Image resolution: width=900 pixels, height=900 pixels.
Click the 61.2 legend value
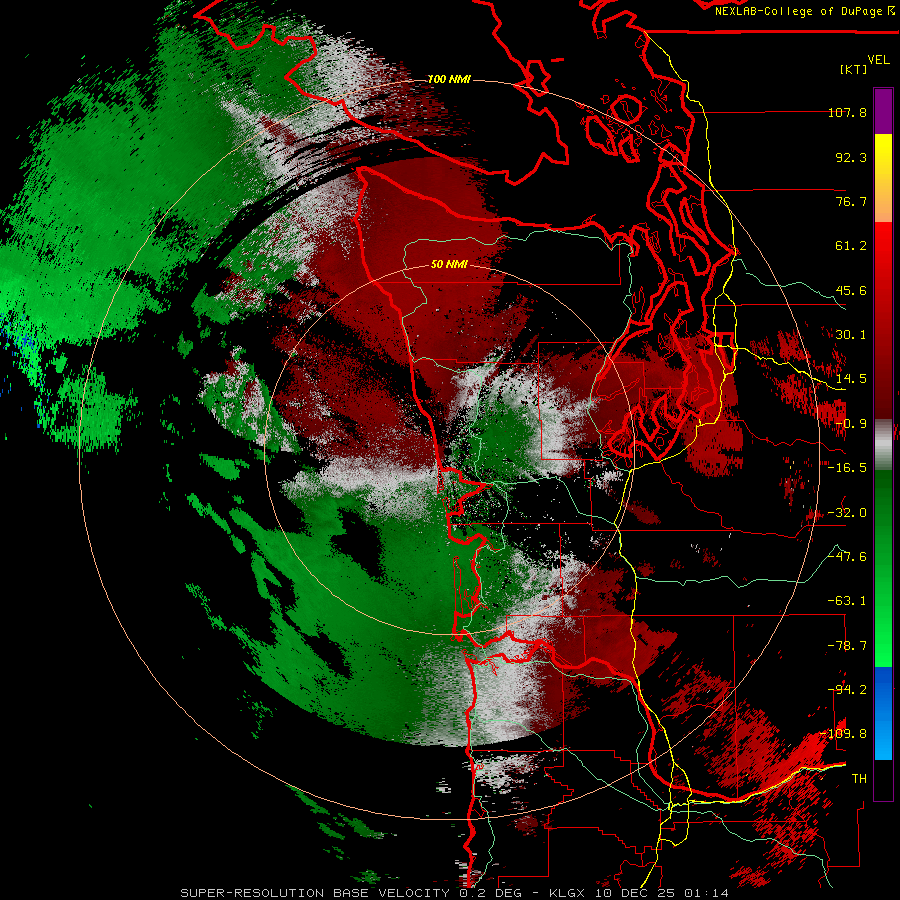pyautogui.click(x=851, y=246)
